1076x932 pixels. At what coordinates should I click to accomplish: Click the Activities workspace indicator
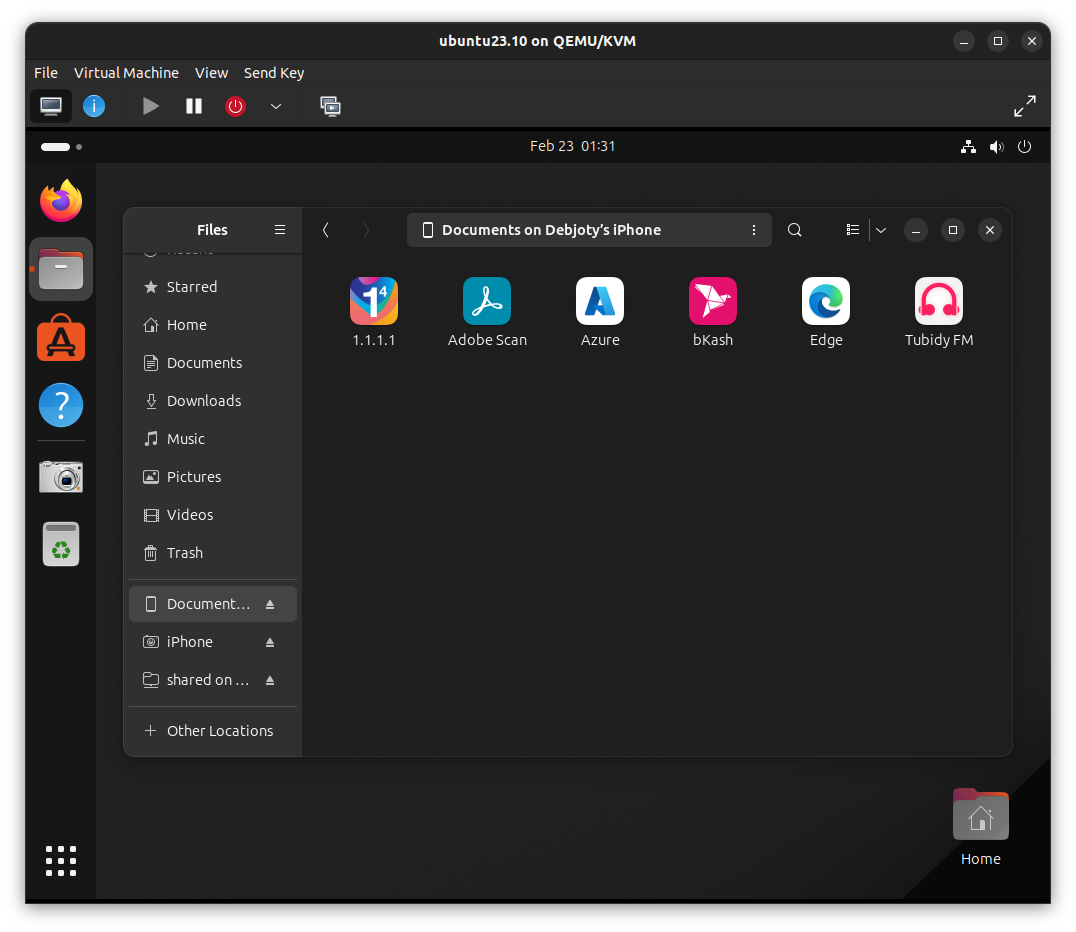click(61, 146)
